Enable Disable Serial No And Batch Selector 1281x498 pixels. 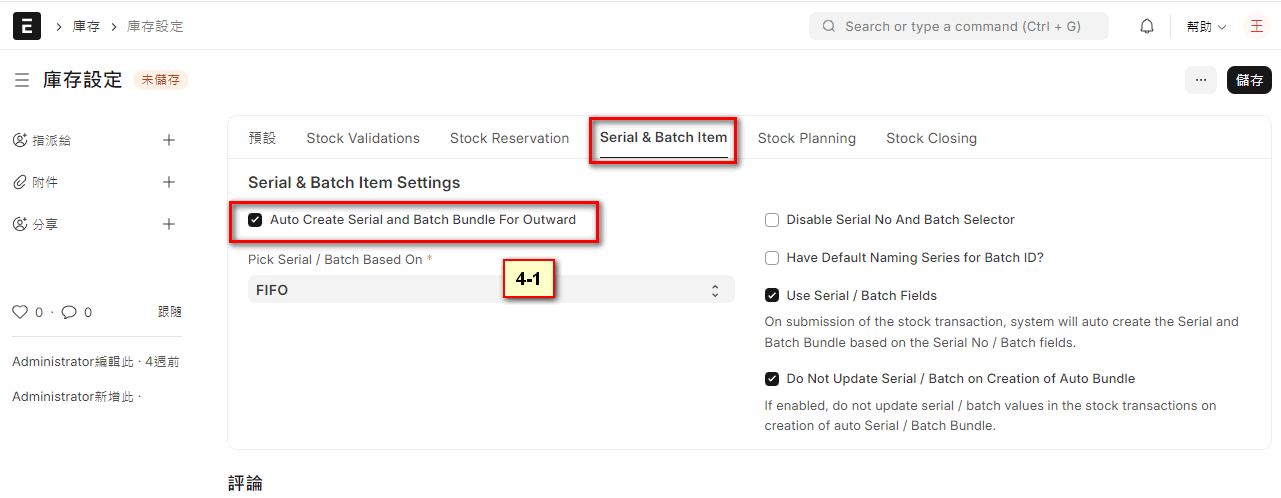point(772,220)
